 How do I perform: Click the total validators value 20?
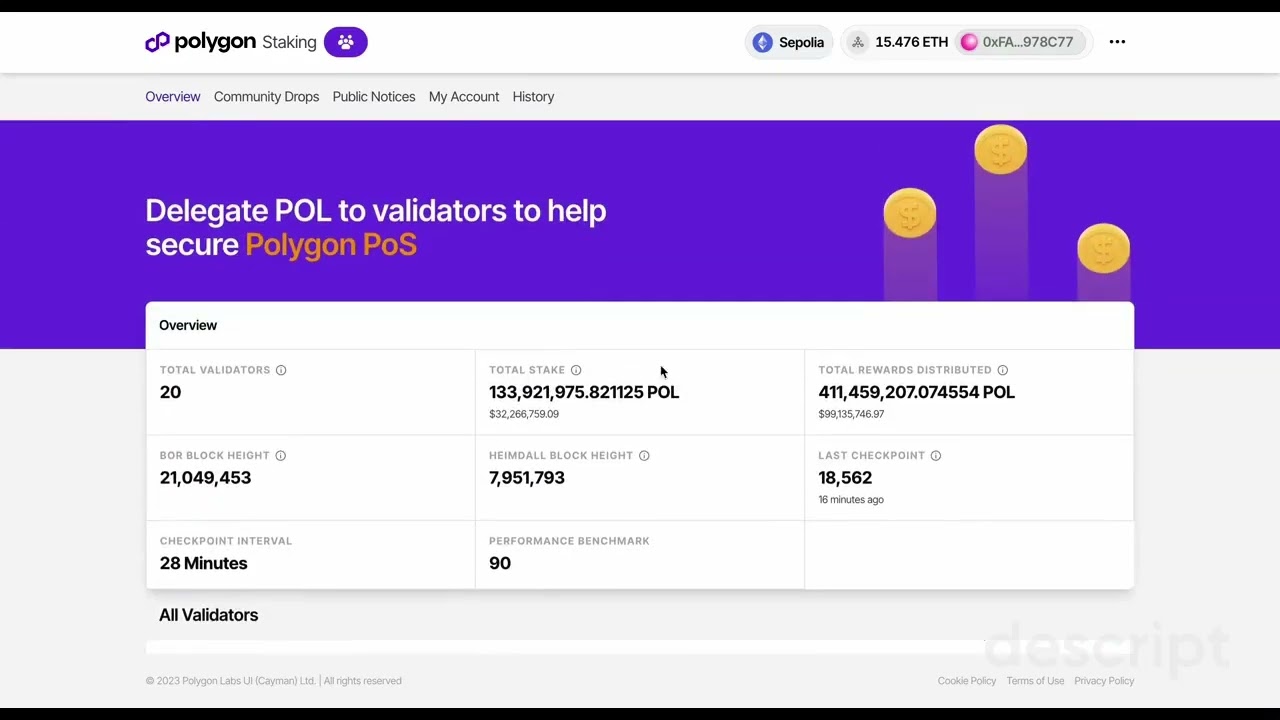[170, 392]
